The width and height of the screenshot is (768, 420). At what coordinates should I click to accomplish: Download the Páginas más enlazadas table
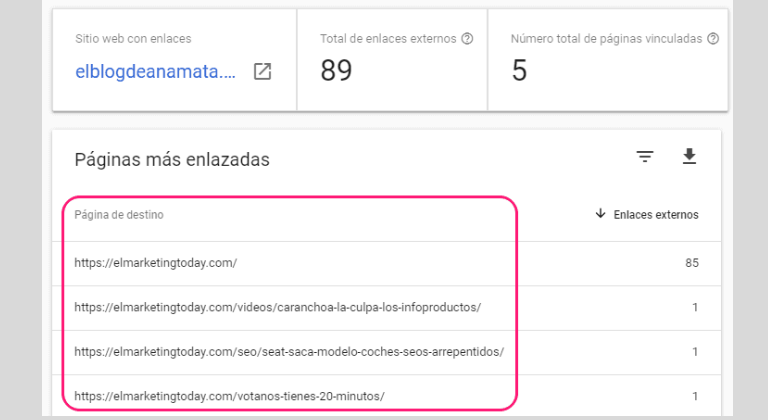point(689,157)
